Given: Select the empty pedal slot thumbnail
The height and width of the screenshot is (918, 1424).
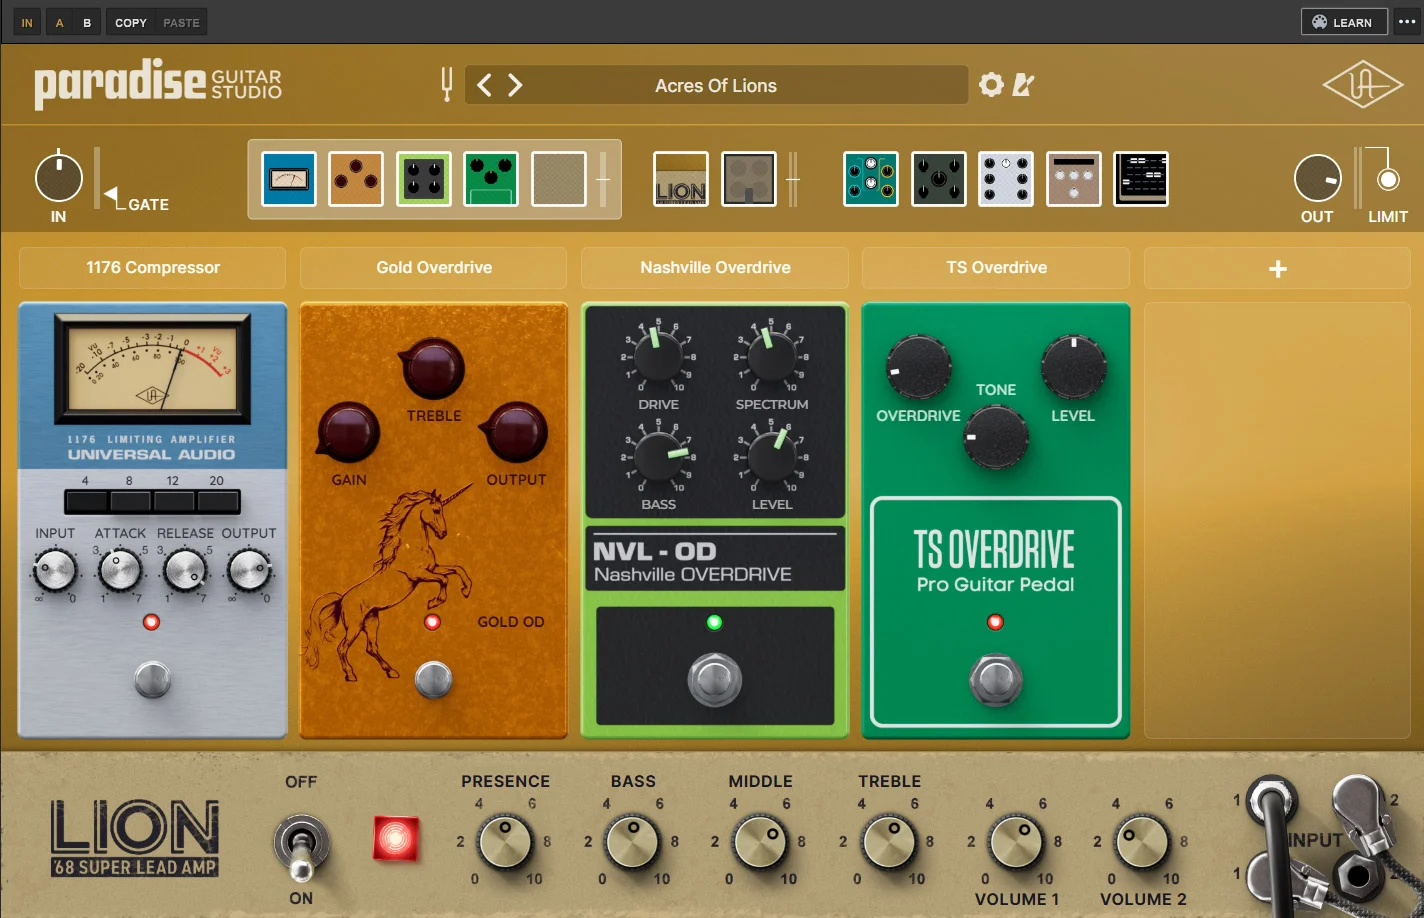Looking at the screenshot, I should pos(559,179).
